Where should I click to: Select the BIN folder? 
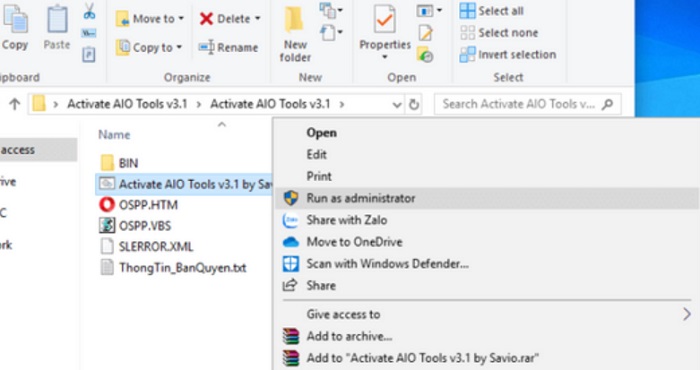click(119, 163)
